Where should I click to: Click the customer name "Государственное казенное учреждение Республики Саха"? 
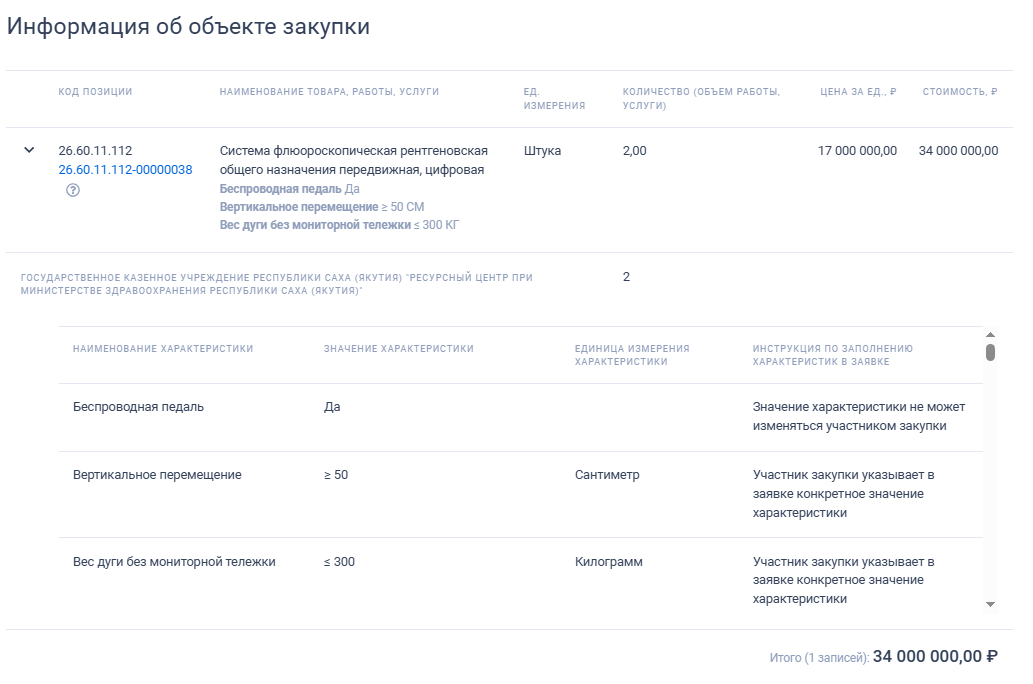click(277, 284)
